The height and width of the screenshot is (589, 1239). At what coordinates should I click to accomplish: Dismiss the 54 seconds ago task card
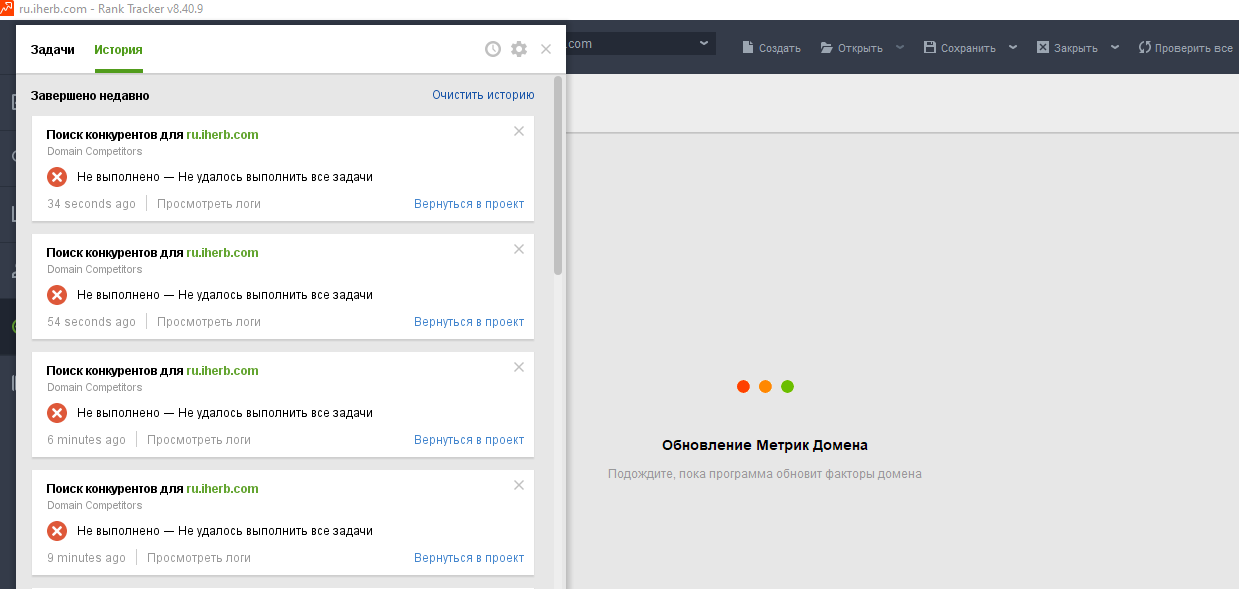(x=518, y=249)
